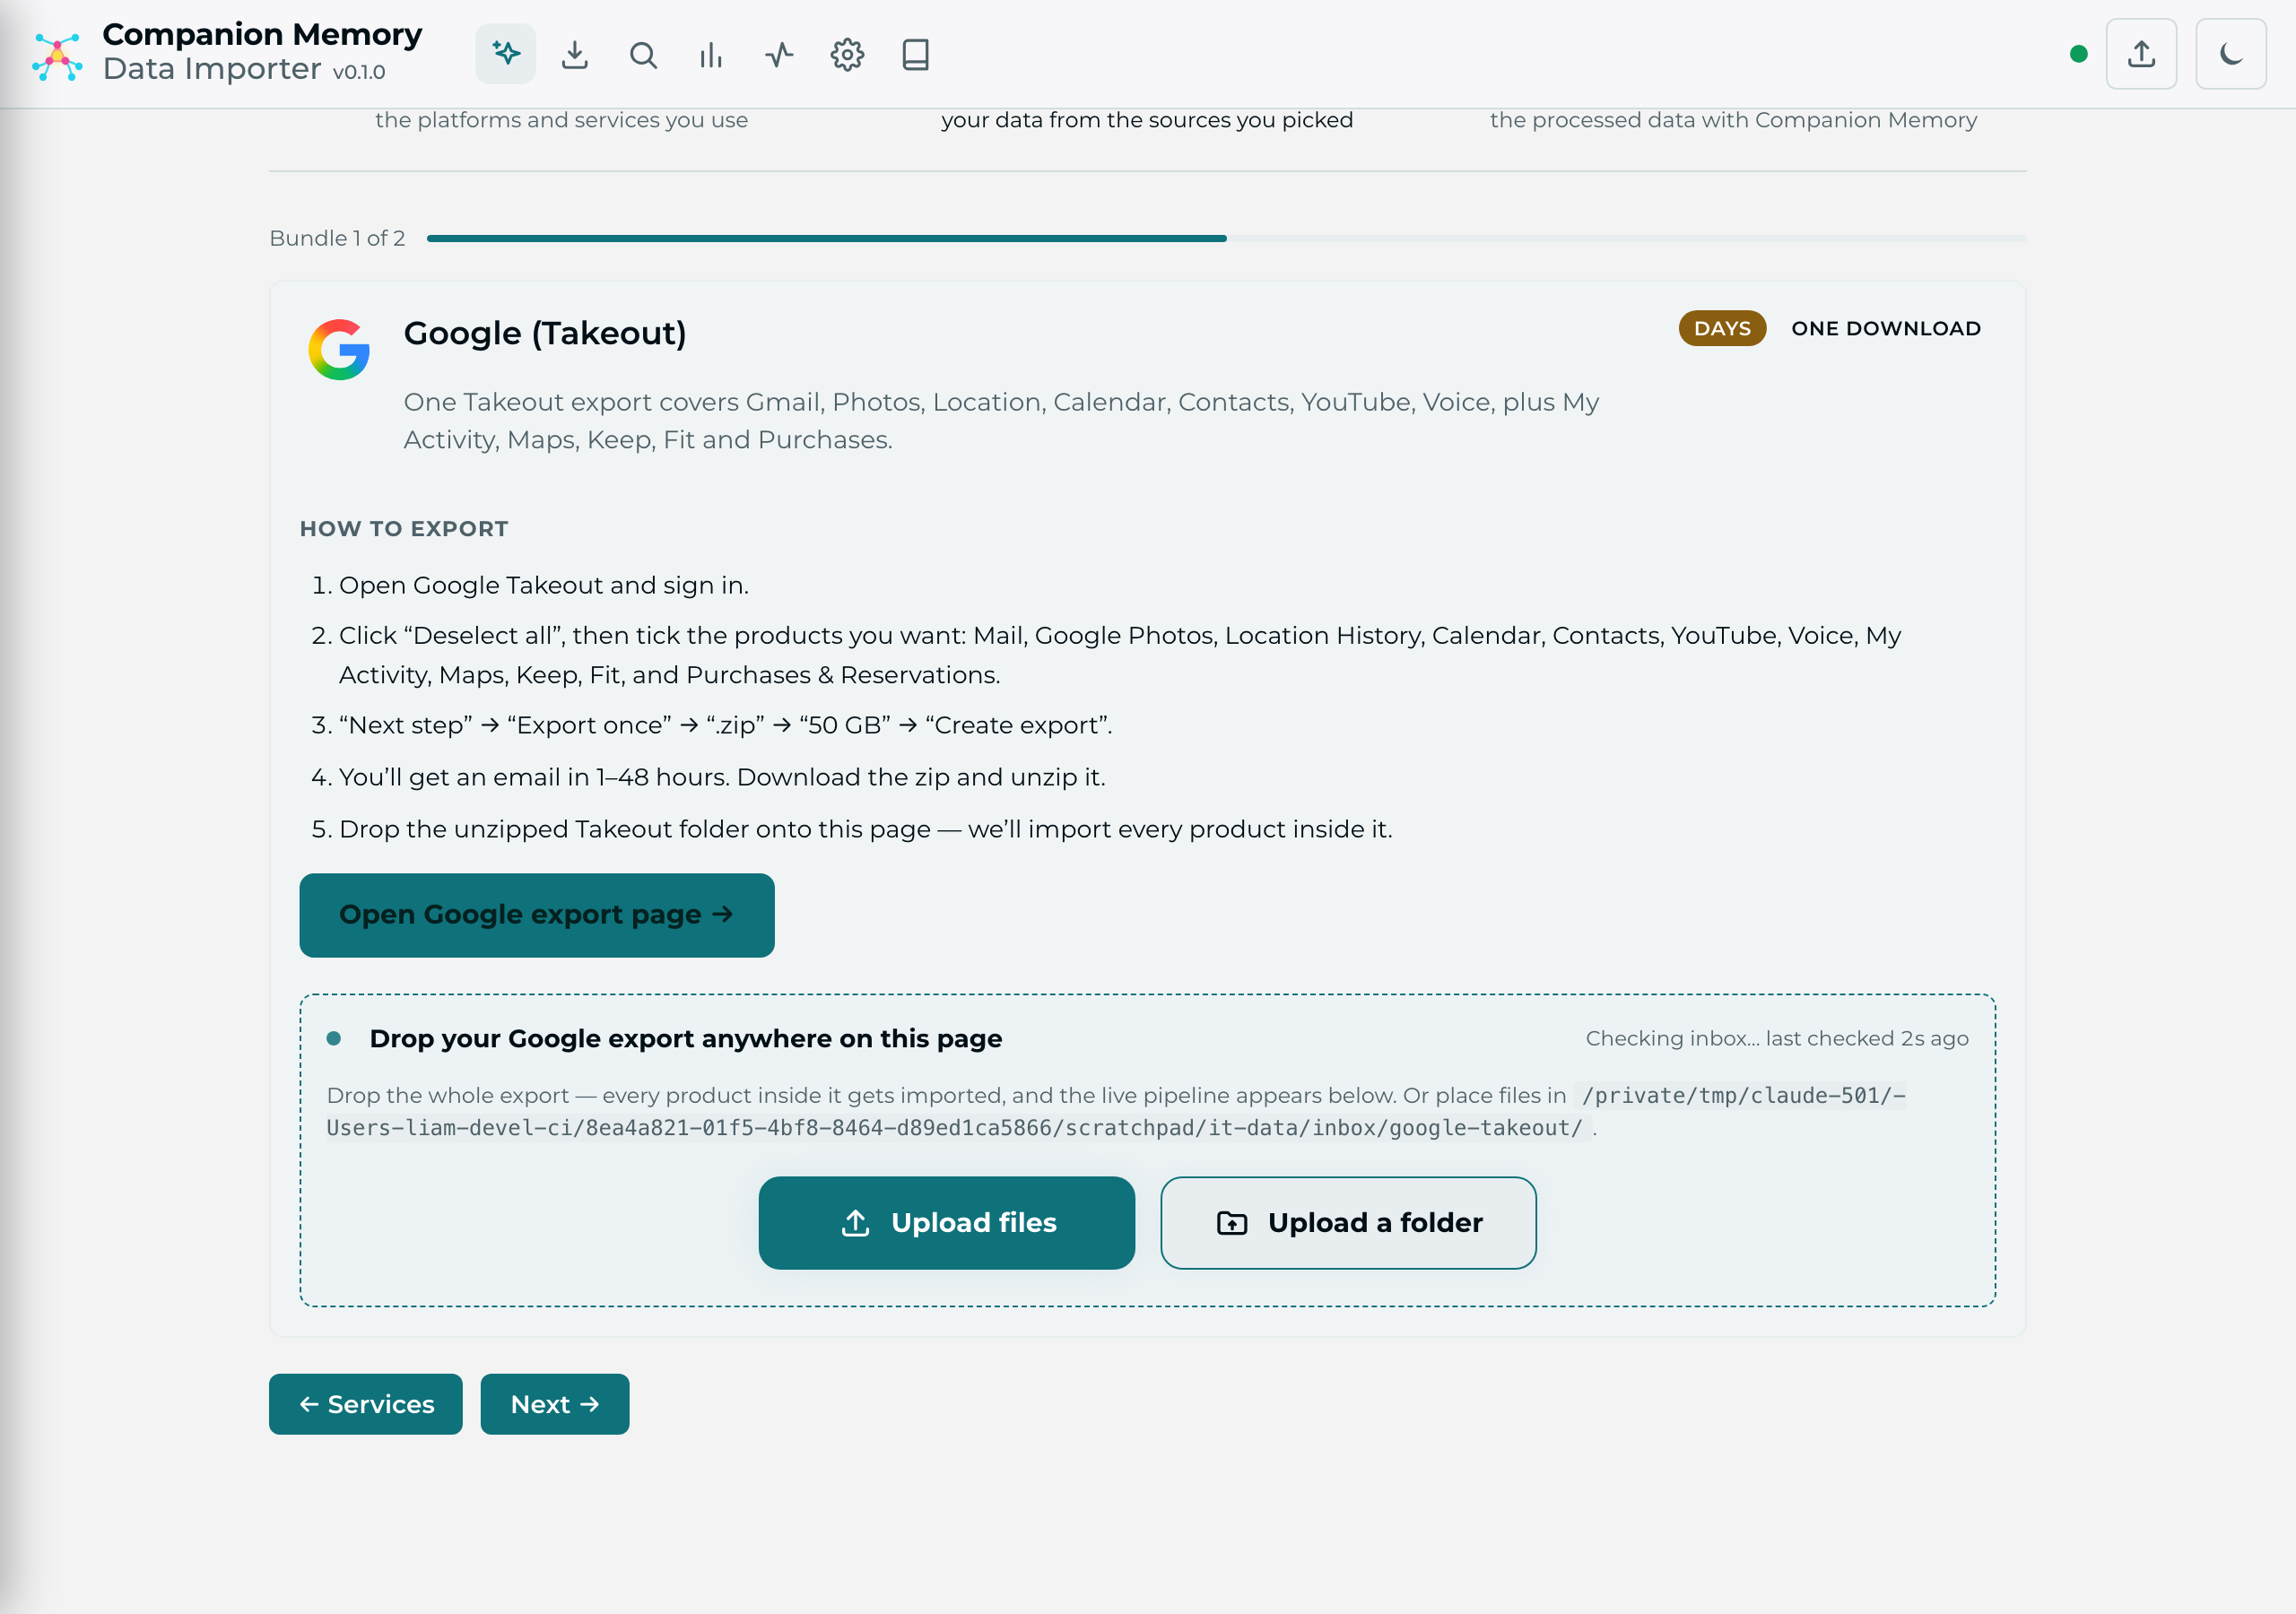Click the Takeout description starting 'One Takeout export covers'
The image size is (2296, 1614).
(x=1001, y=421)
